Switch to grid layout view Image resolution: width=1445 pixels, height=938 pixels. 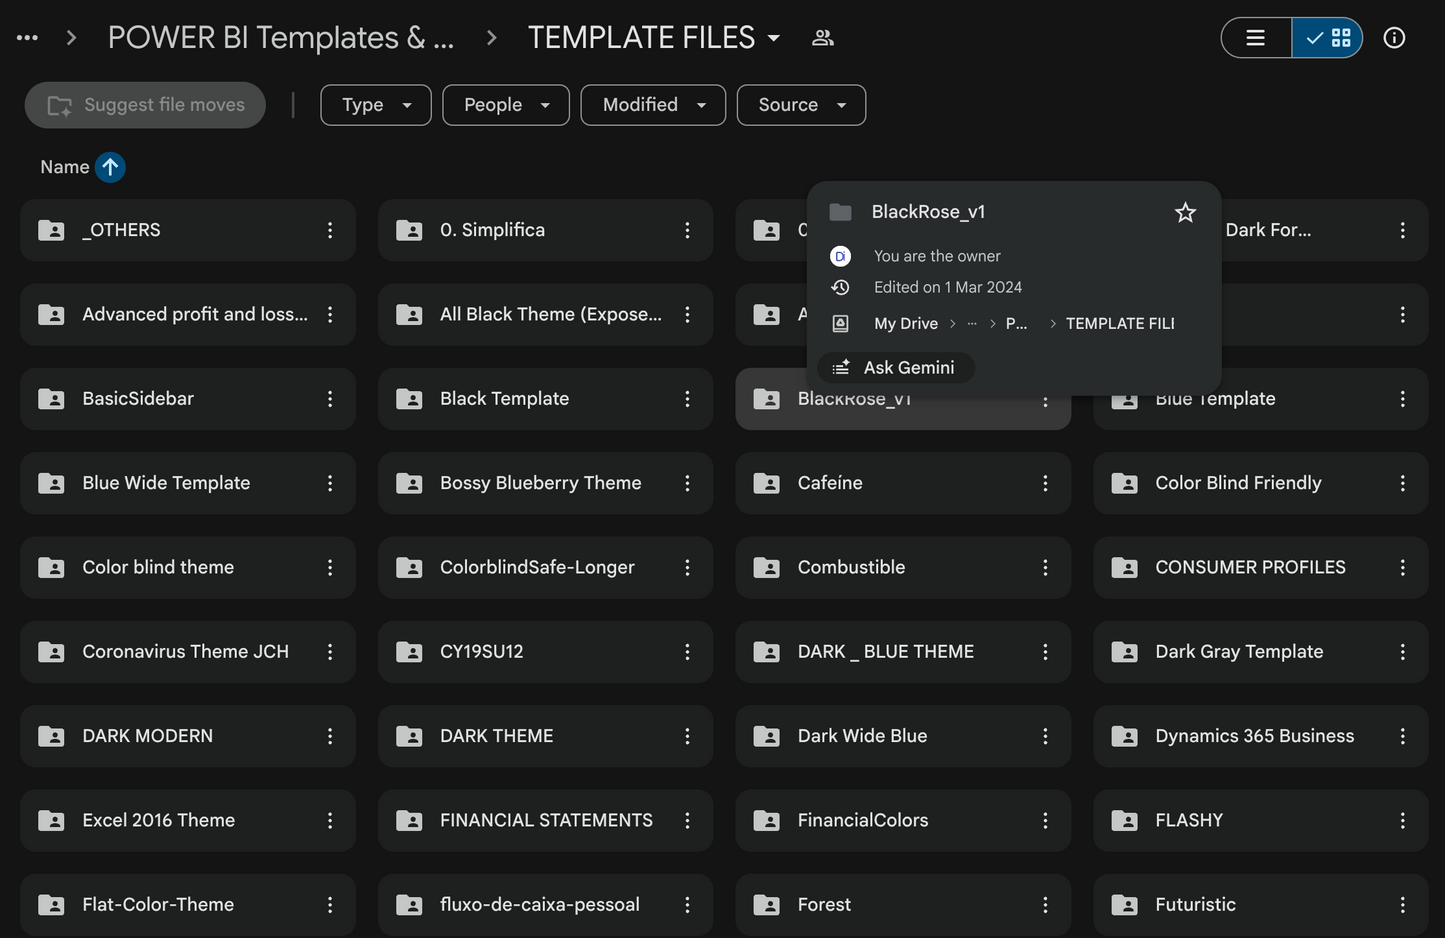1327,38
